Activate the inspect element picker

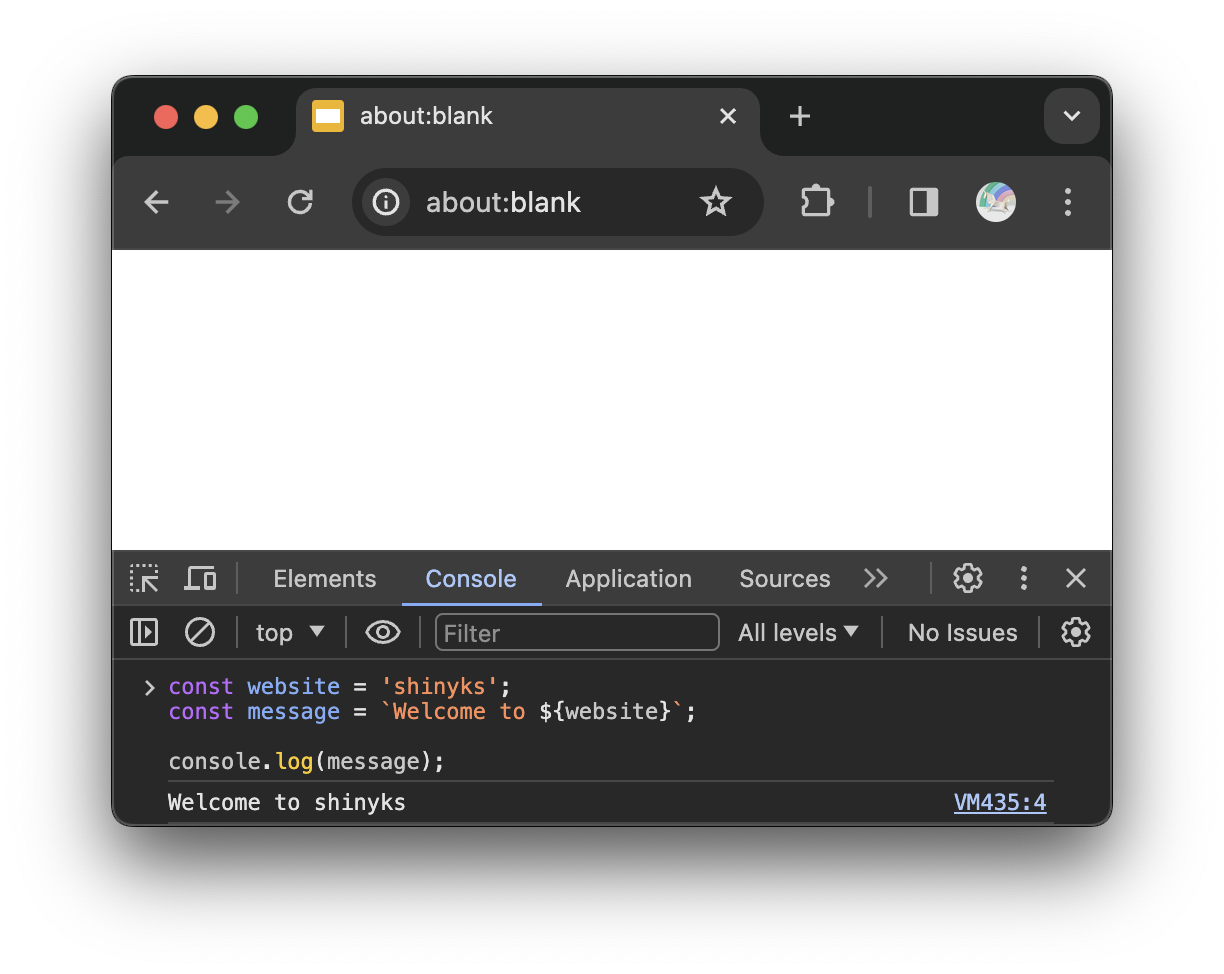click(144, 579)
